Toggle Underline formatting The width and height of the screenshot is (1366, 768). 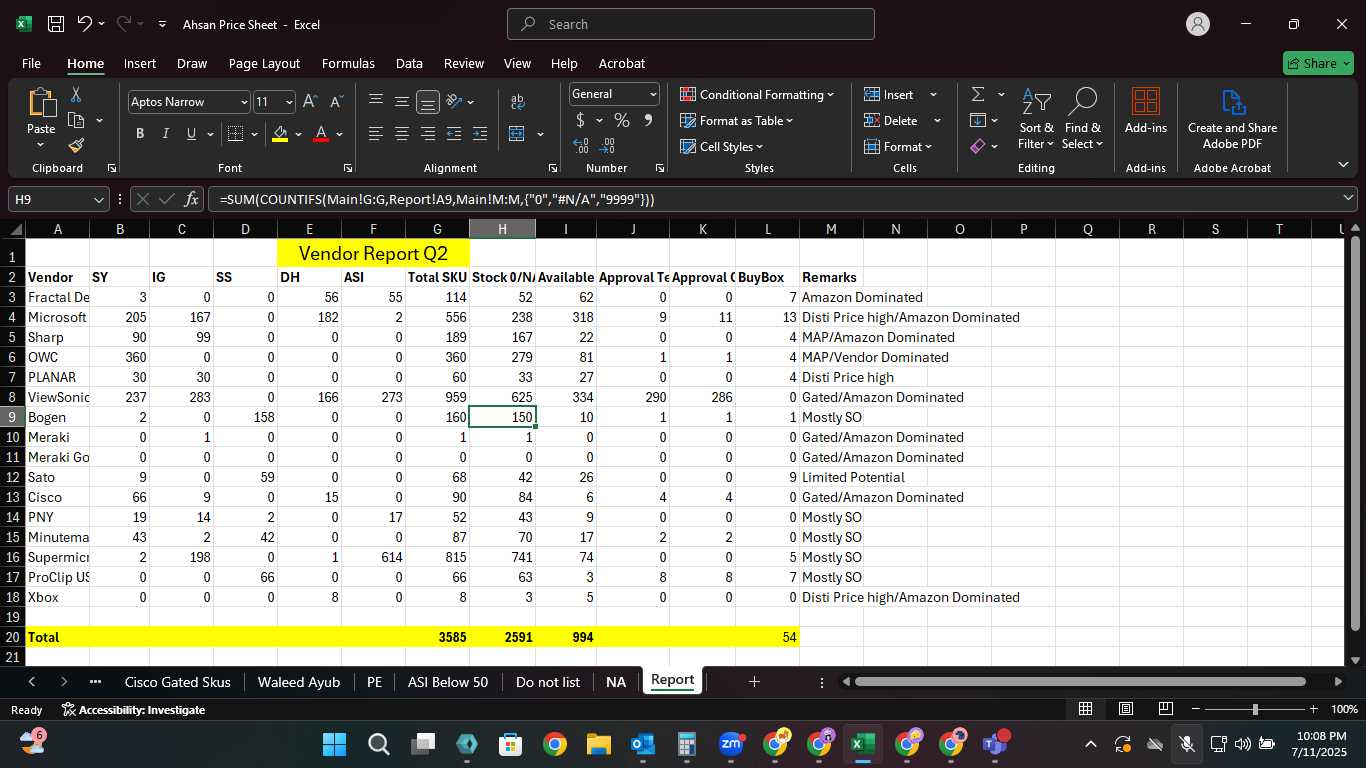(191, 133)
